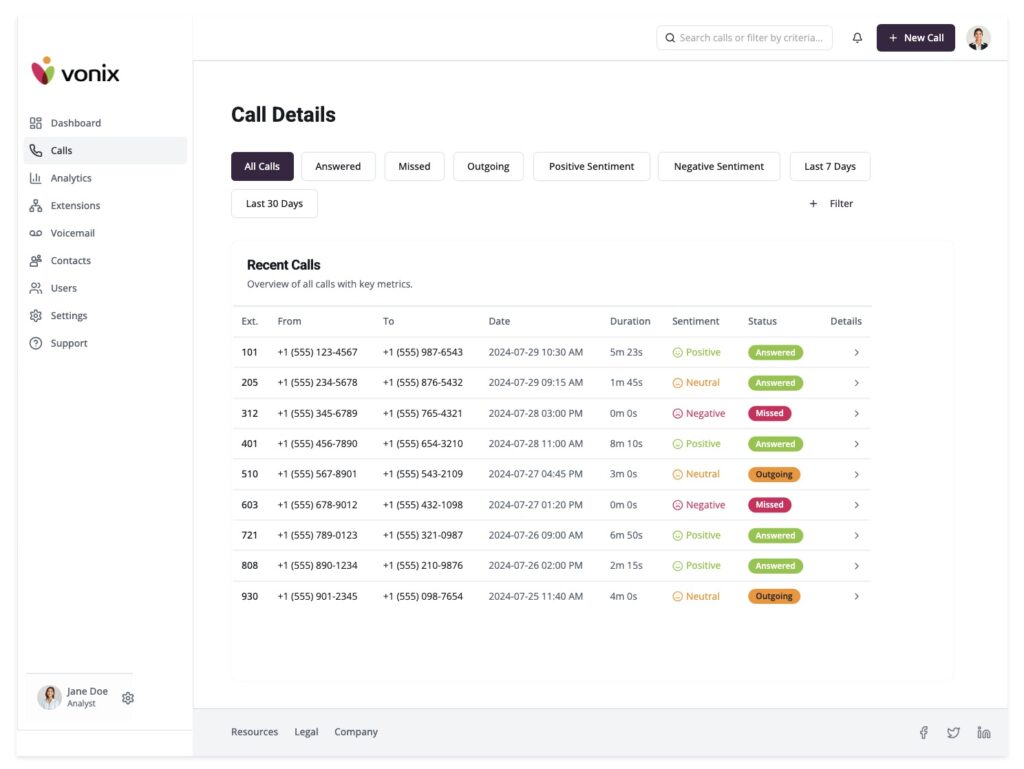Enable the Negative Sentiment filter
Image resolution: width=1024 pixels, height=769 pixels.
pyautogui.click(x=718, y=167)
